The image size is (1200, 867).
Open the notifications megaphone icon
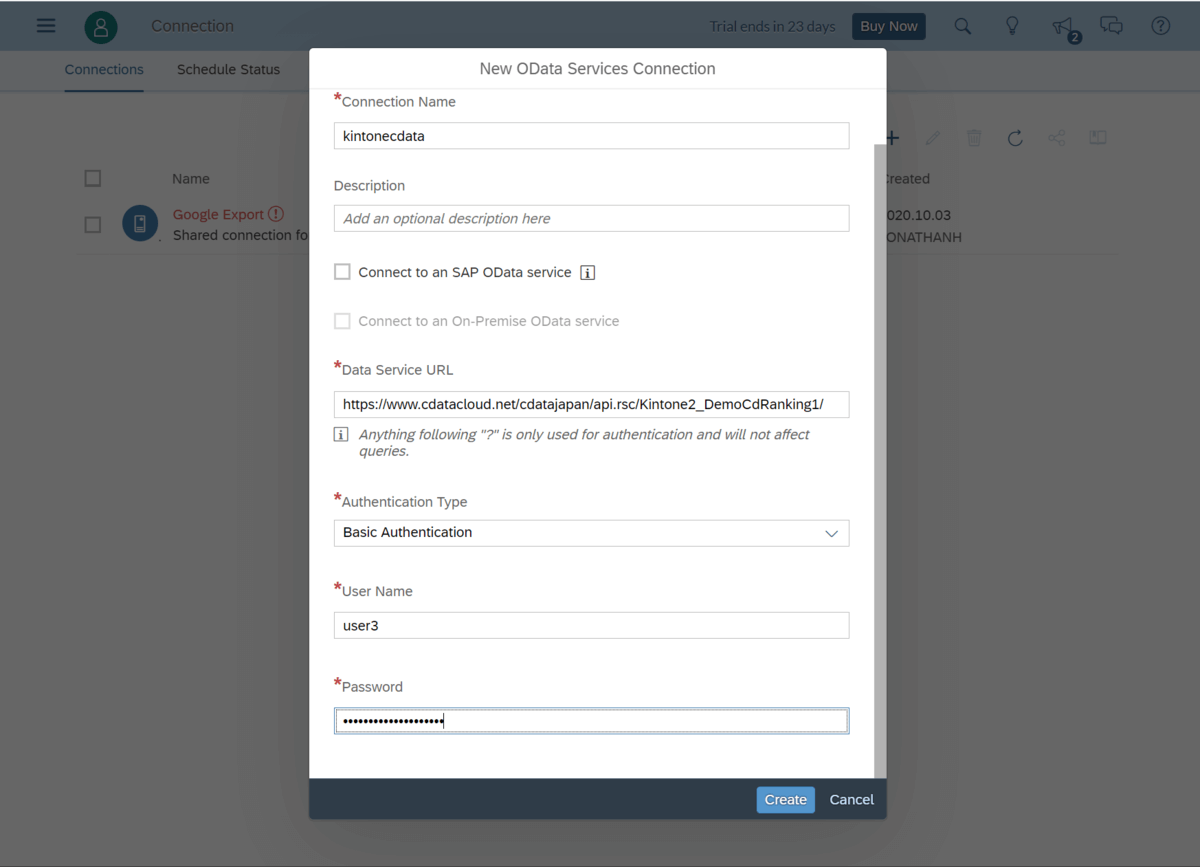pyautogui.click(x=1063, y=27)
